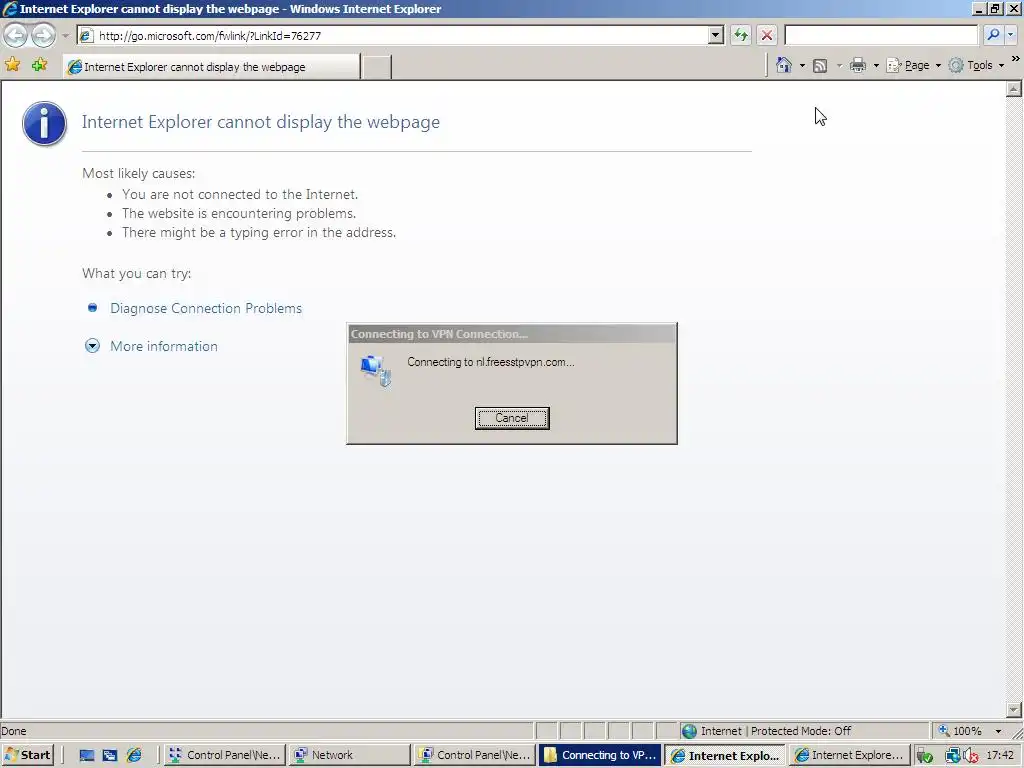Switch to Network taskbar button
The height and width of the screenshot is (768, 1024).
[349, 755]
